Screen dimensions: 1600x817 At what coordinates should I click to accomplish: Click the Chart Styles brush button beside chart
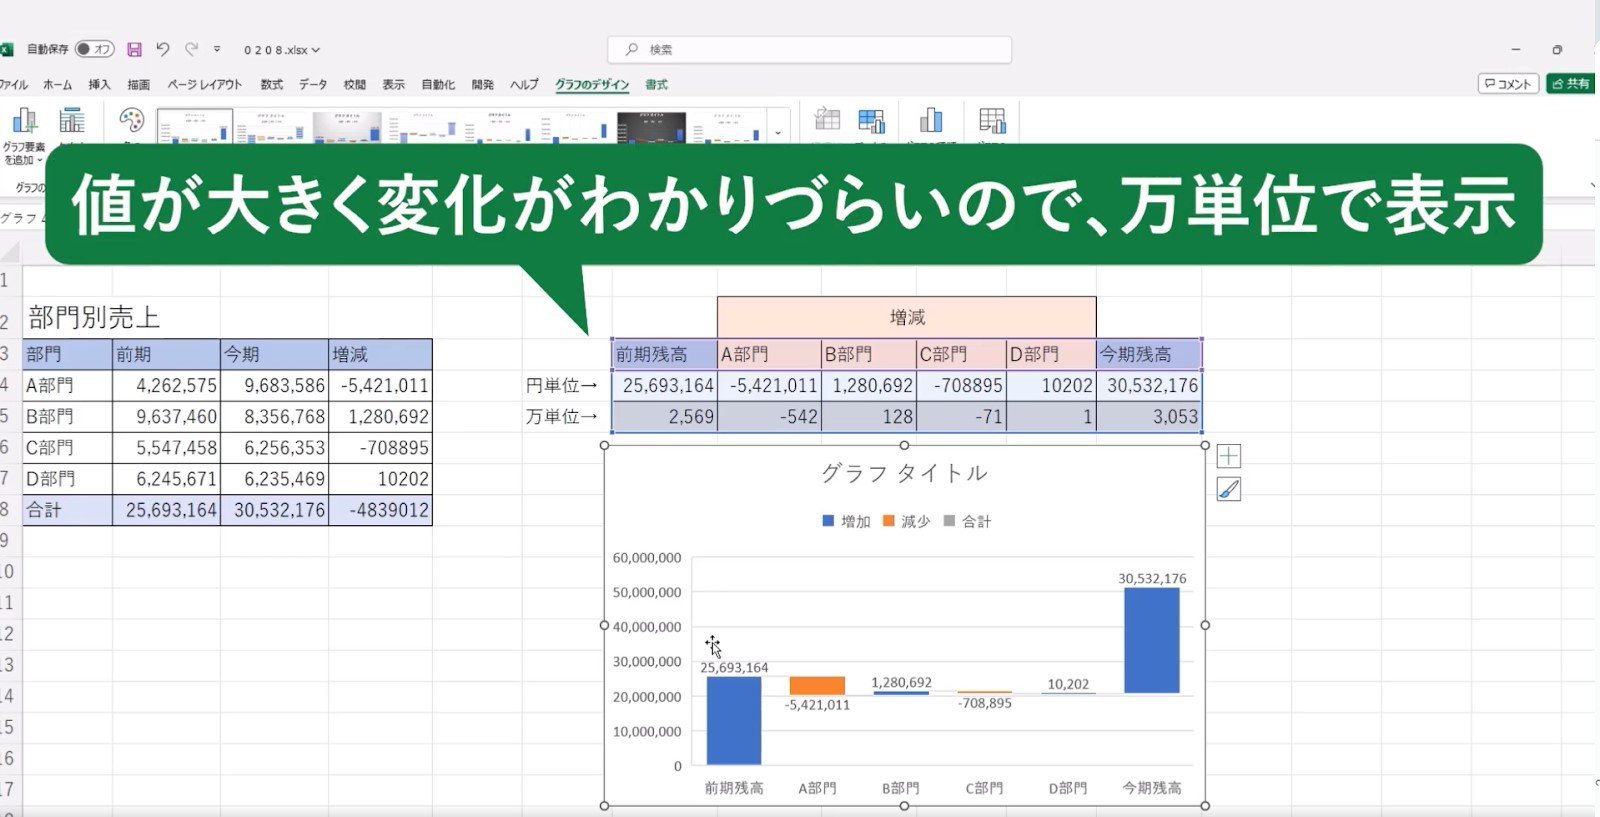pyautogui.click(x=1228, y=489)
